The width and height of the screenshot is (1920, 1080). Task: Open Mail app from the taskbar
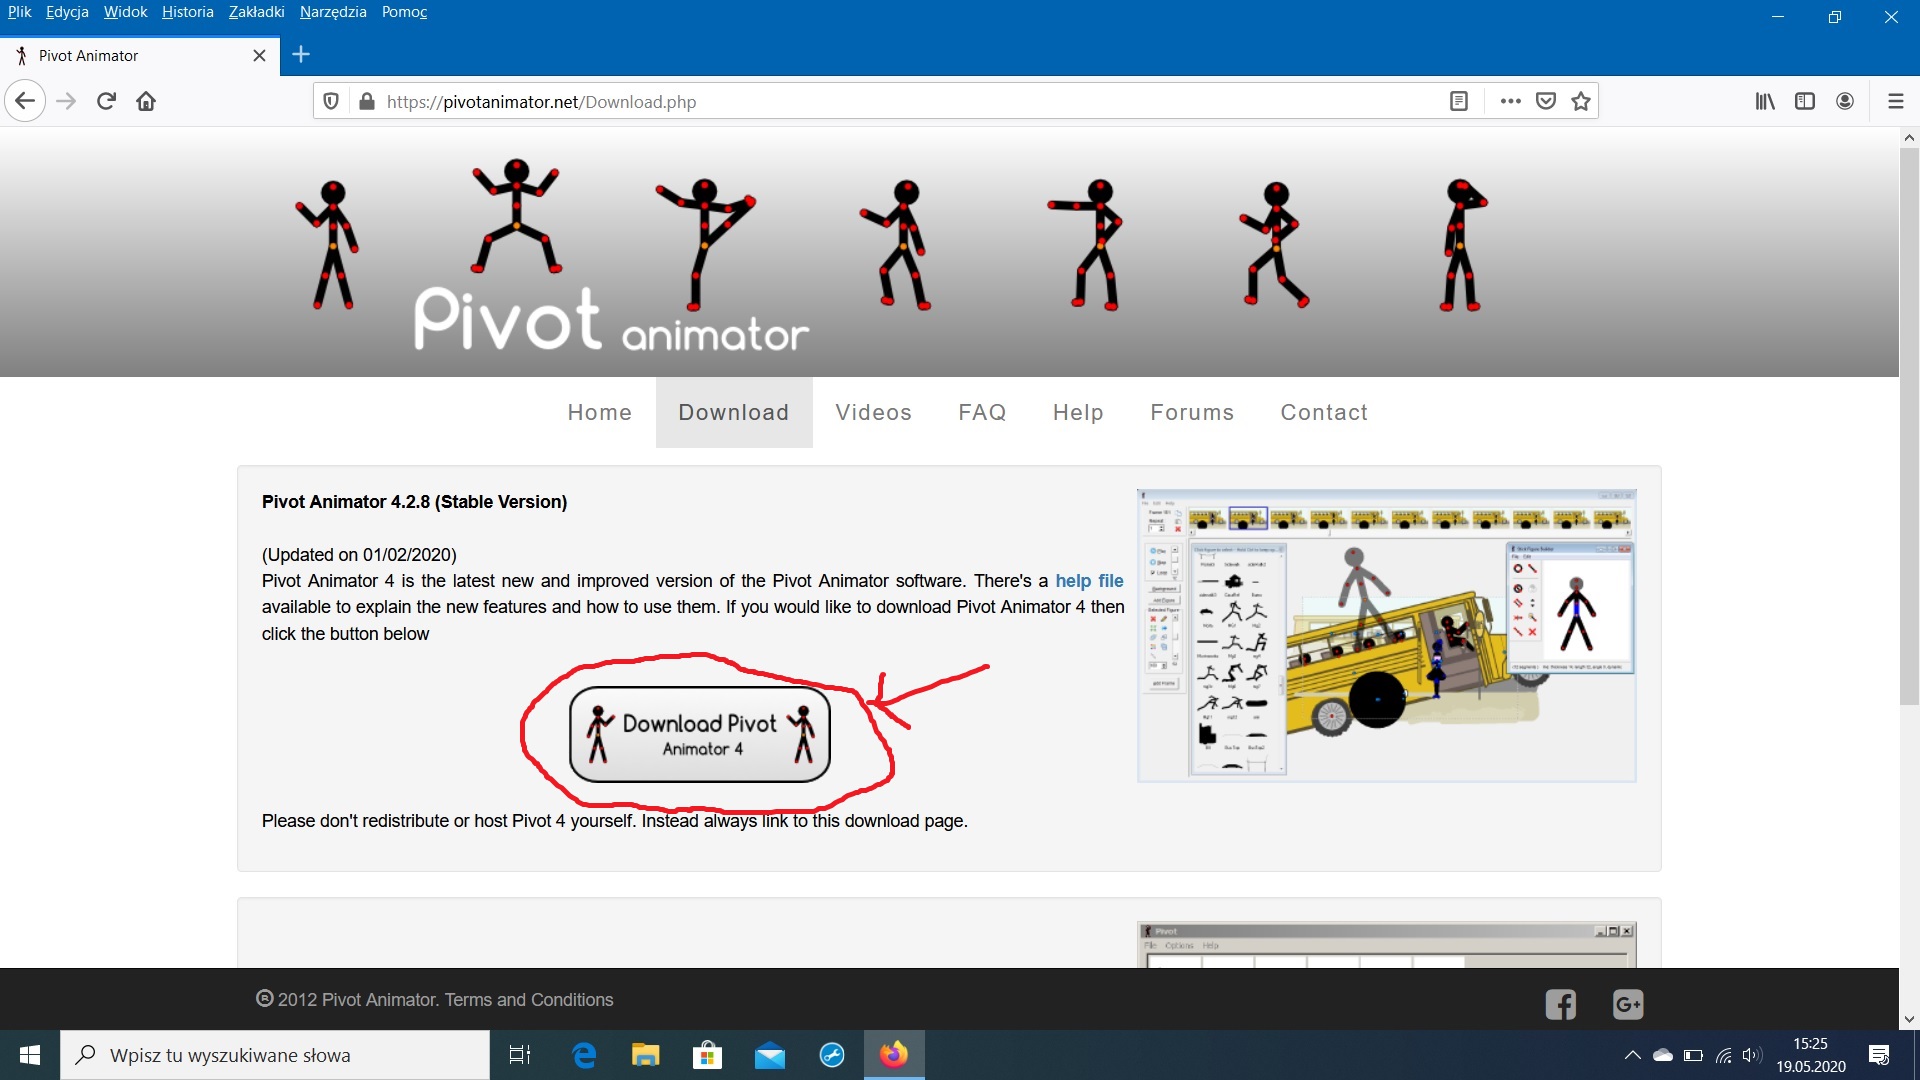click(770, 1055)
